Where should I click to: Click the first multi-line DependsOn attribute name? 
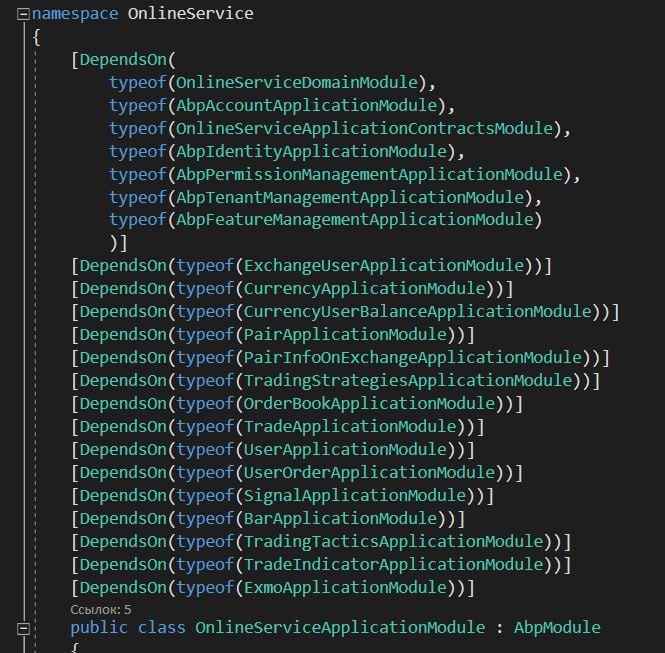coord(123,59)
